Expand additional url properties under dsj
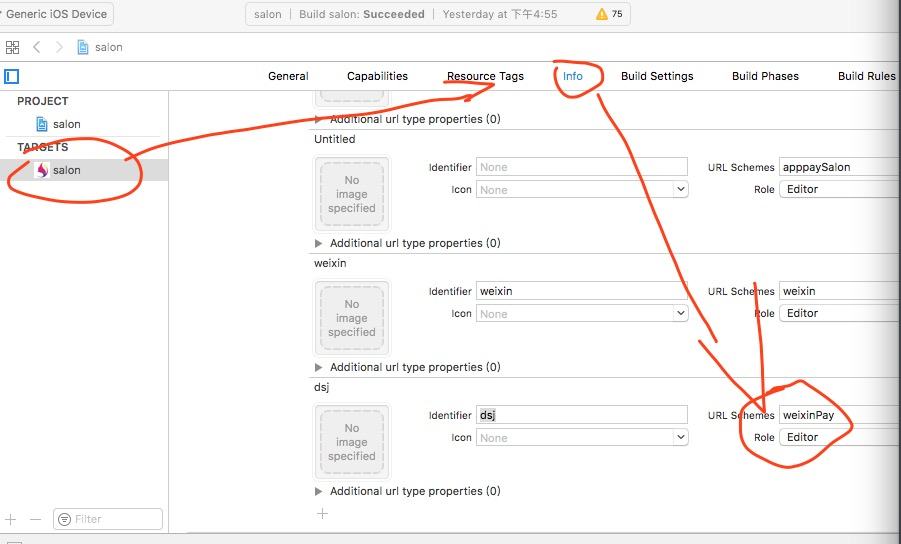901x544 pixels. click(x=318, y=492)
